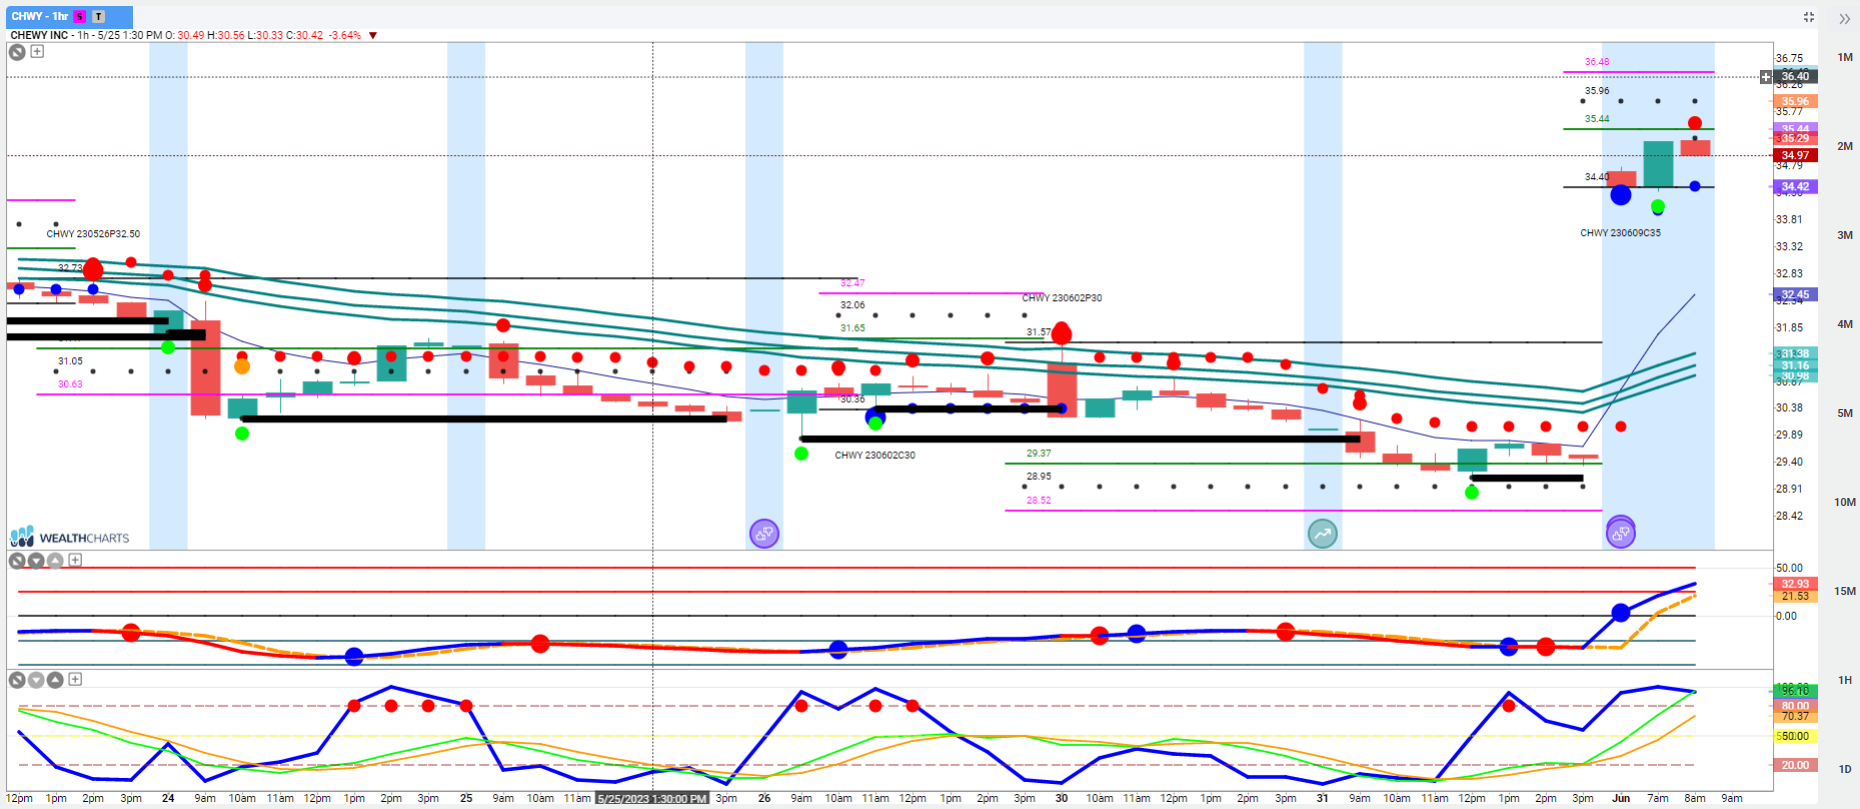Click the purple 32.45 price label
This screenshot has height=809, width=1860.
[1794, 294]
